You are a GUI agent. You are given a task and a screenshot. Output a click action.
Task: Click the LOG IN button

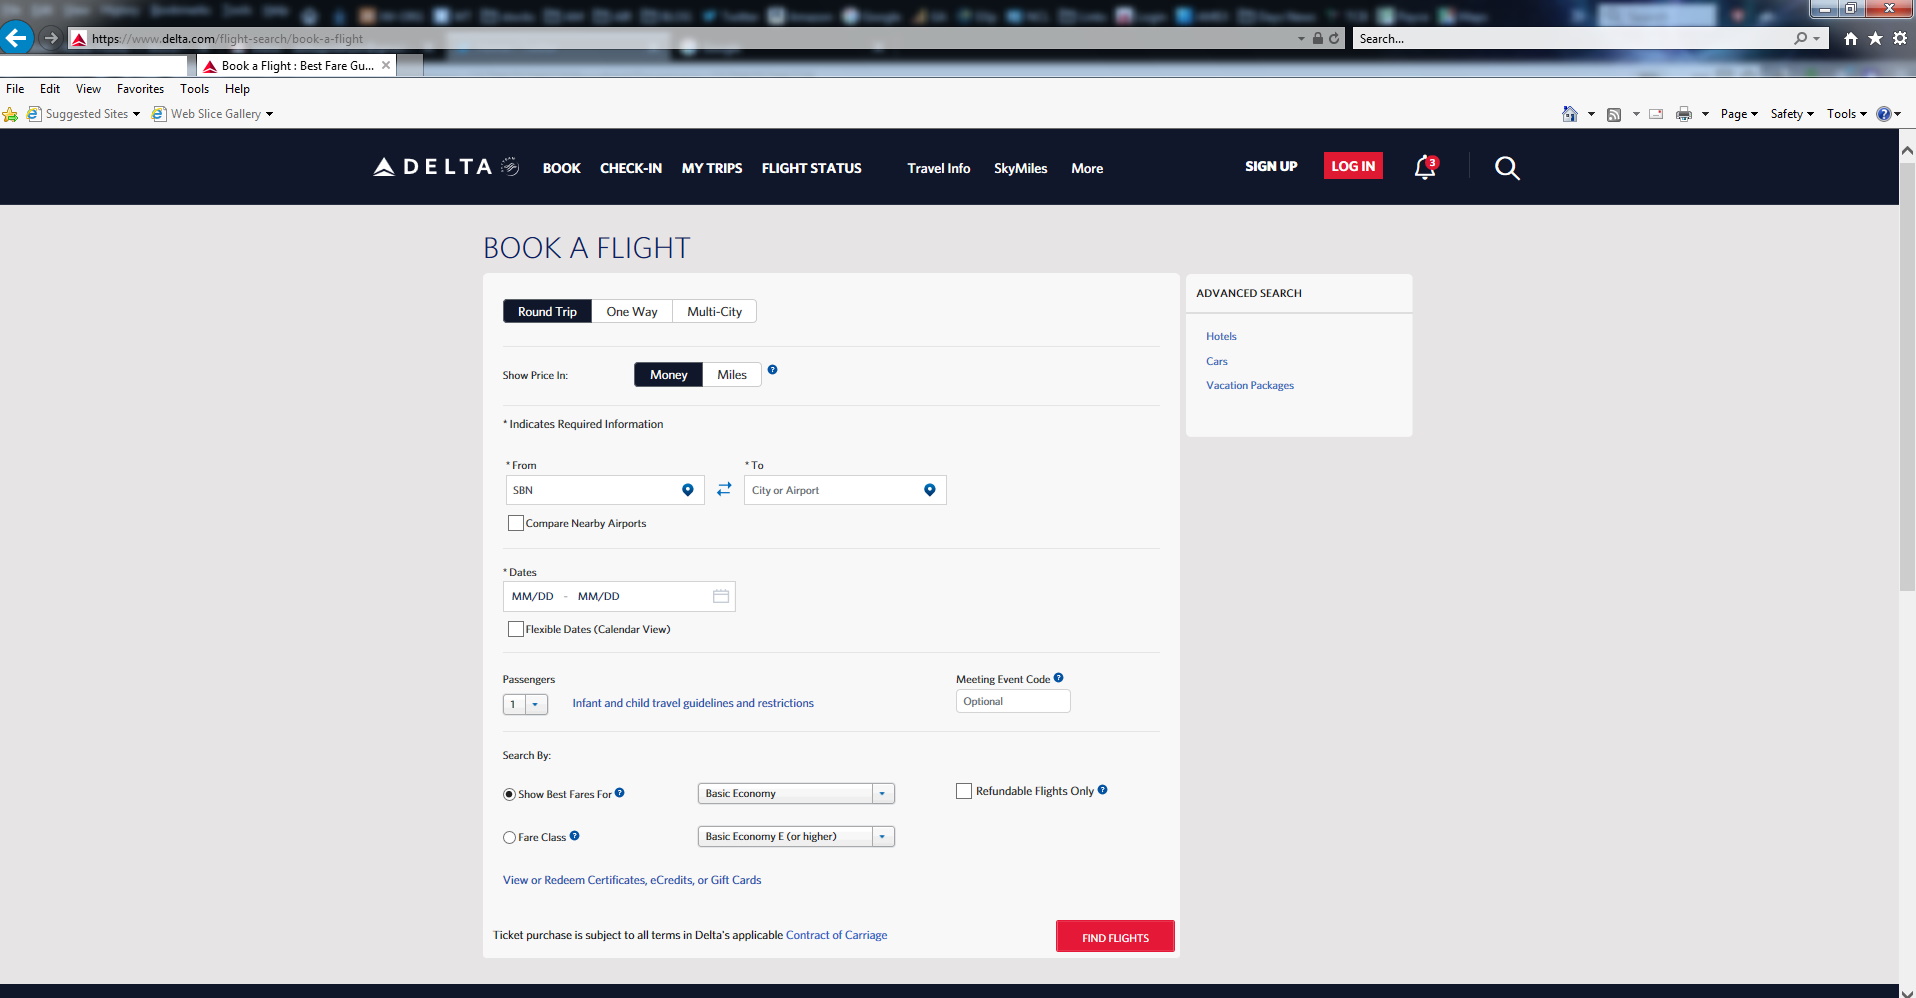1353,166
